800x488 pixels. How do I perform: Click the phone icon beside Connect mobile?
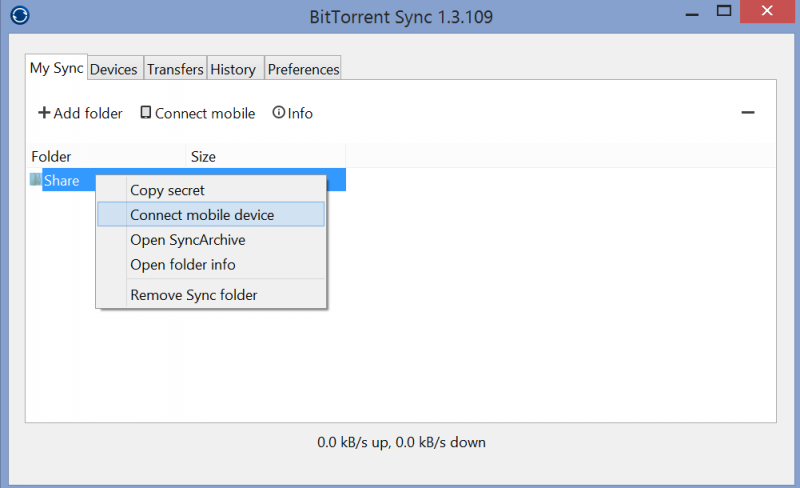click(145, 112)
